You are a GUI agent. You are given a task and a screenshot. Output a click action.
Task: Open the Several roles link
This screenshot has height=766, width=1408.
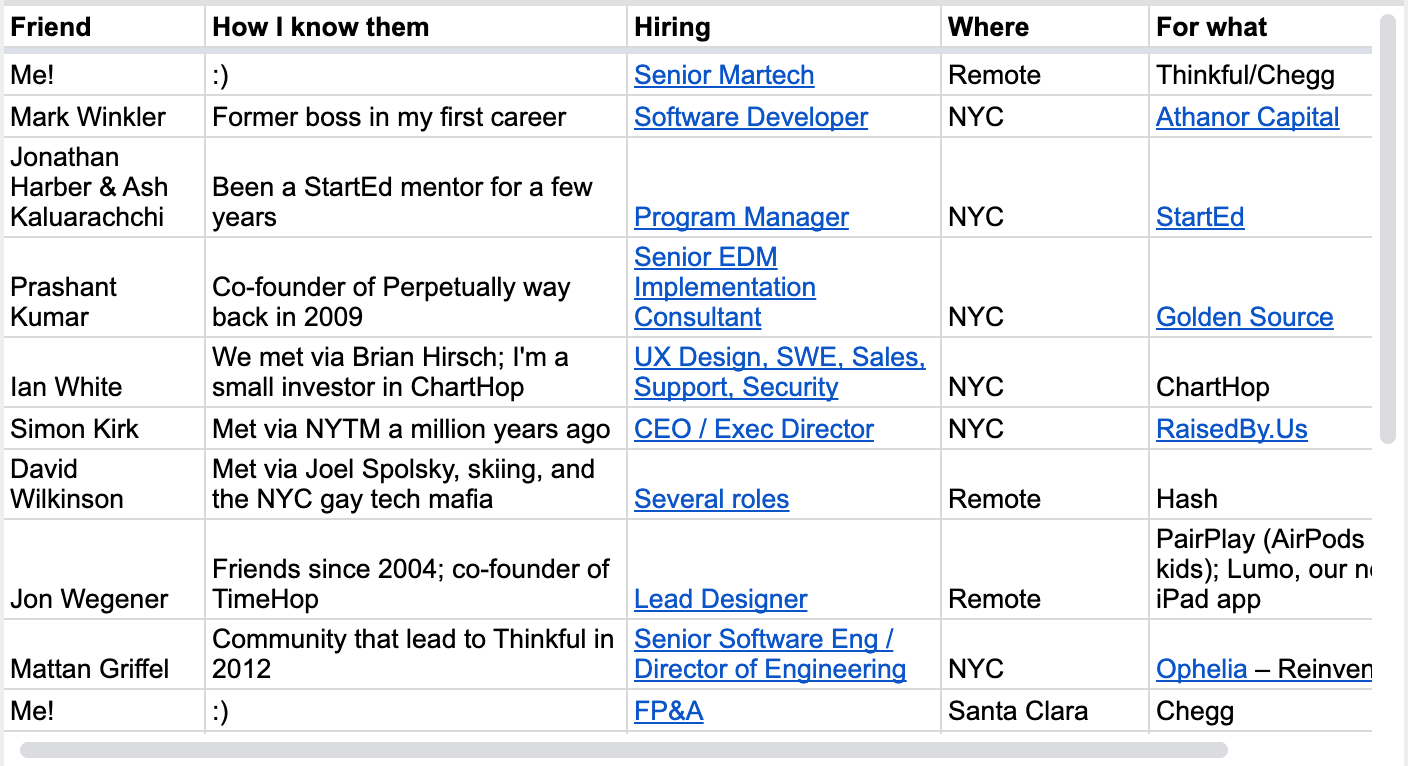tap(711, 499)
